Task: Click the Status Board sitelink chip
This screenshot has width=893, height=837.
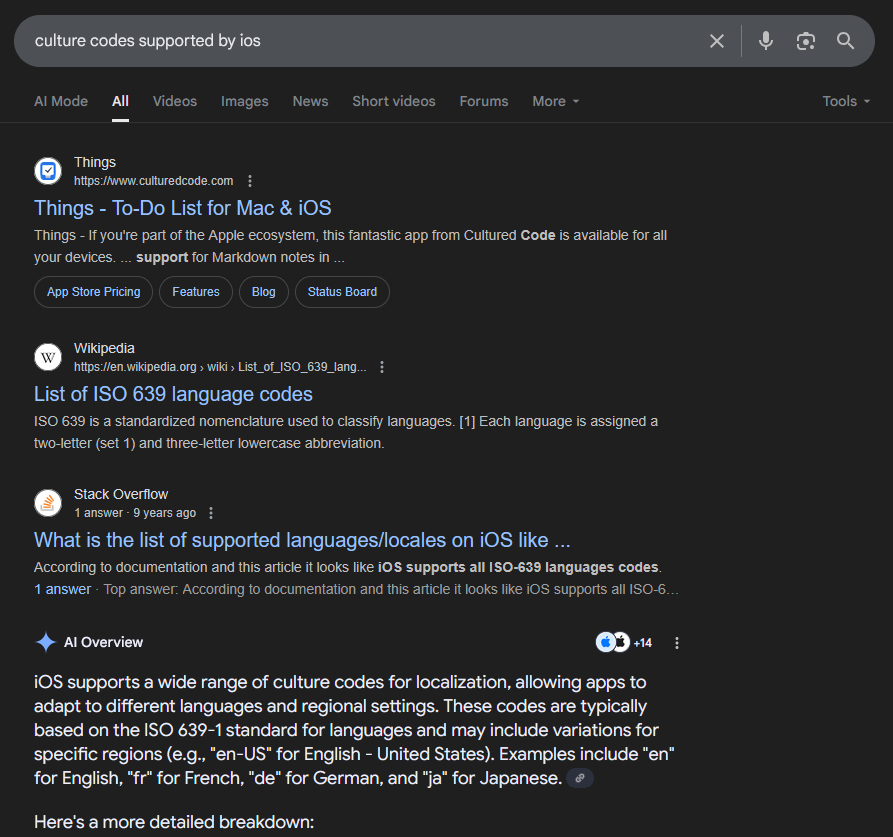Action: pos(342,292)
